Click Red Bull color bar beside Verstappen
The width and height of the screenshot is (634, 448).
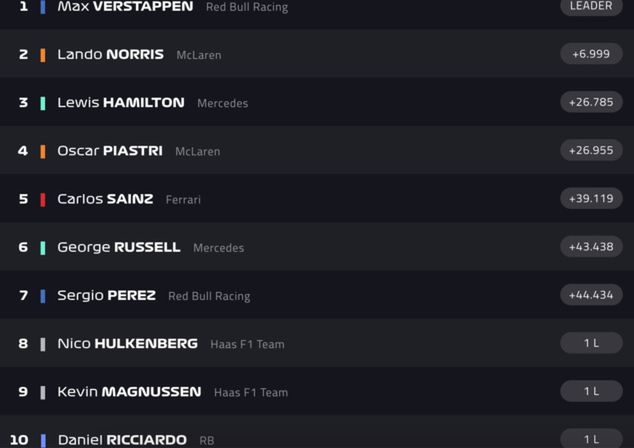pyautogui.click(x=43, y=7)
